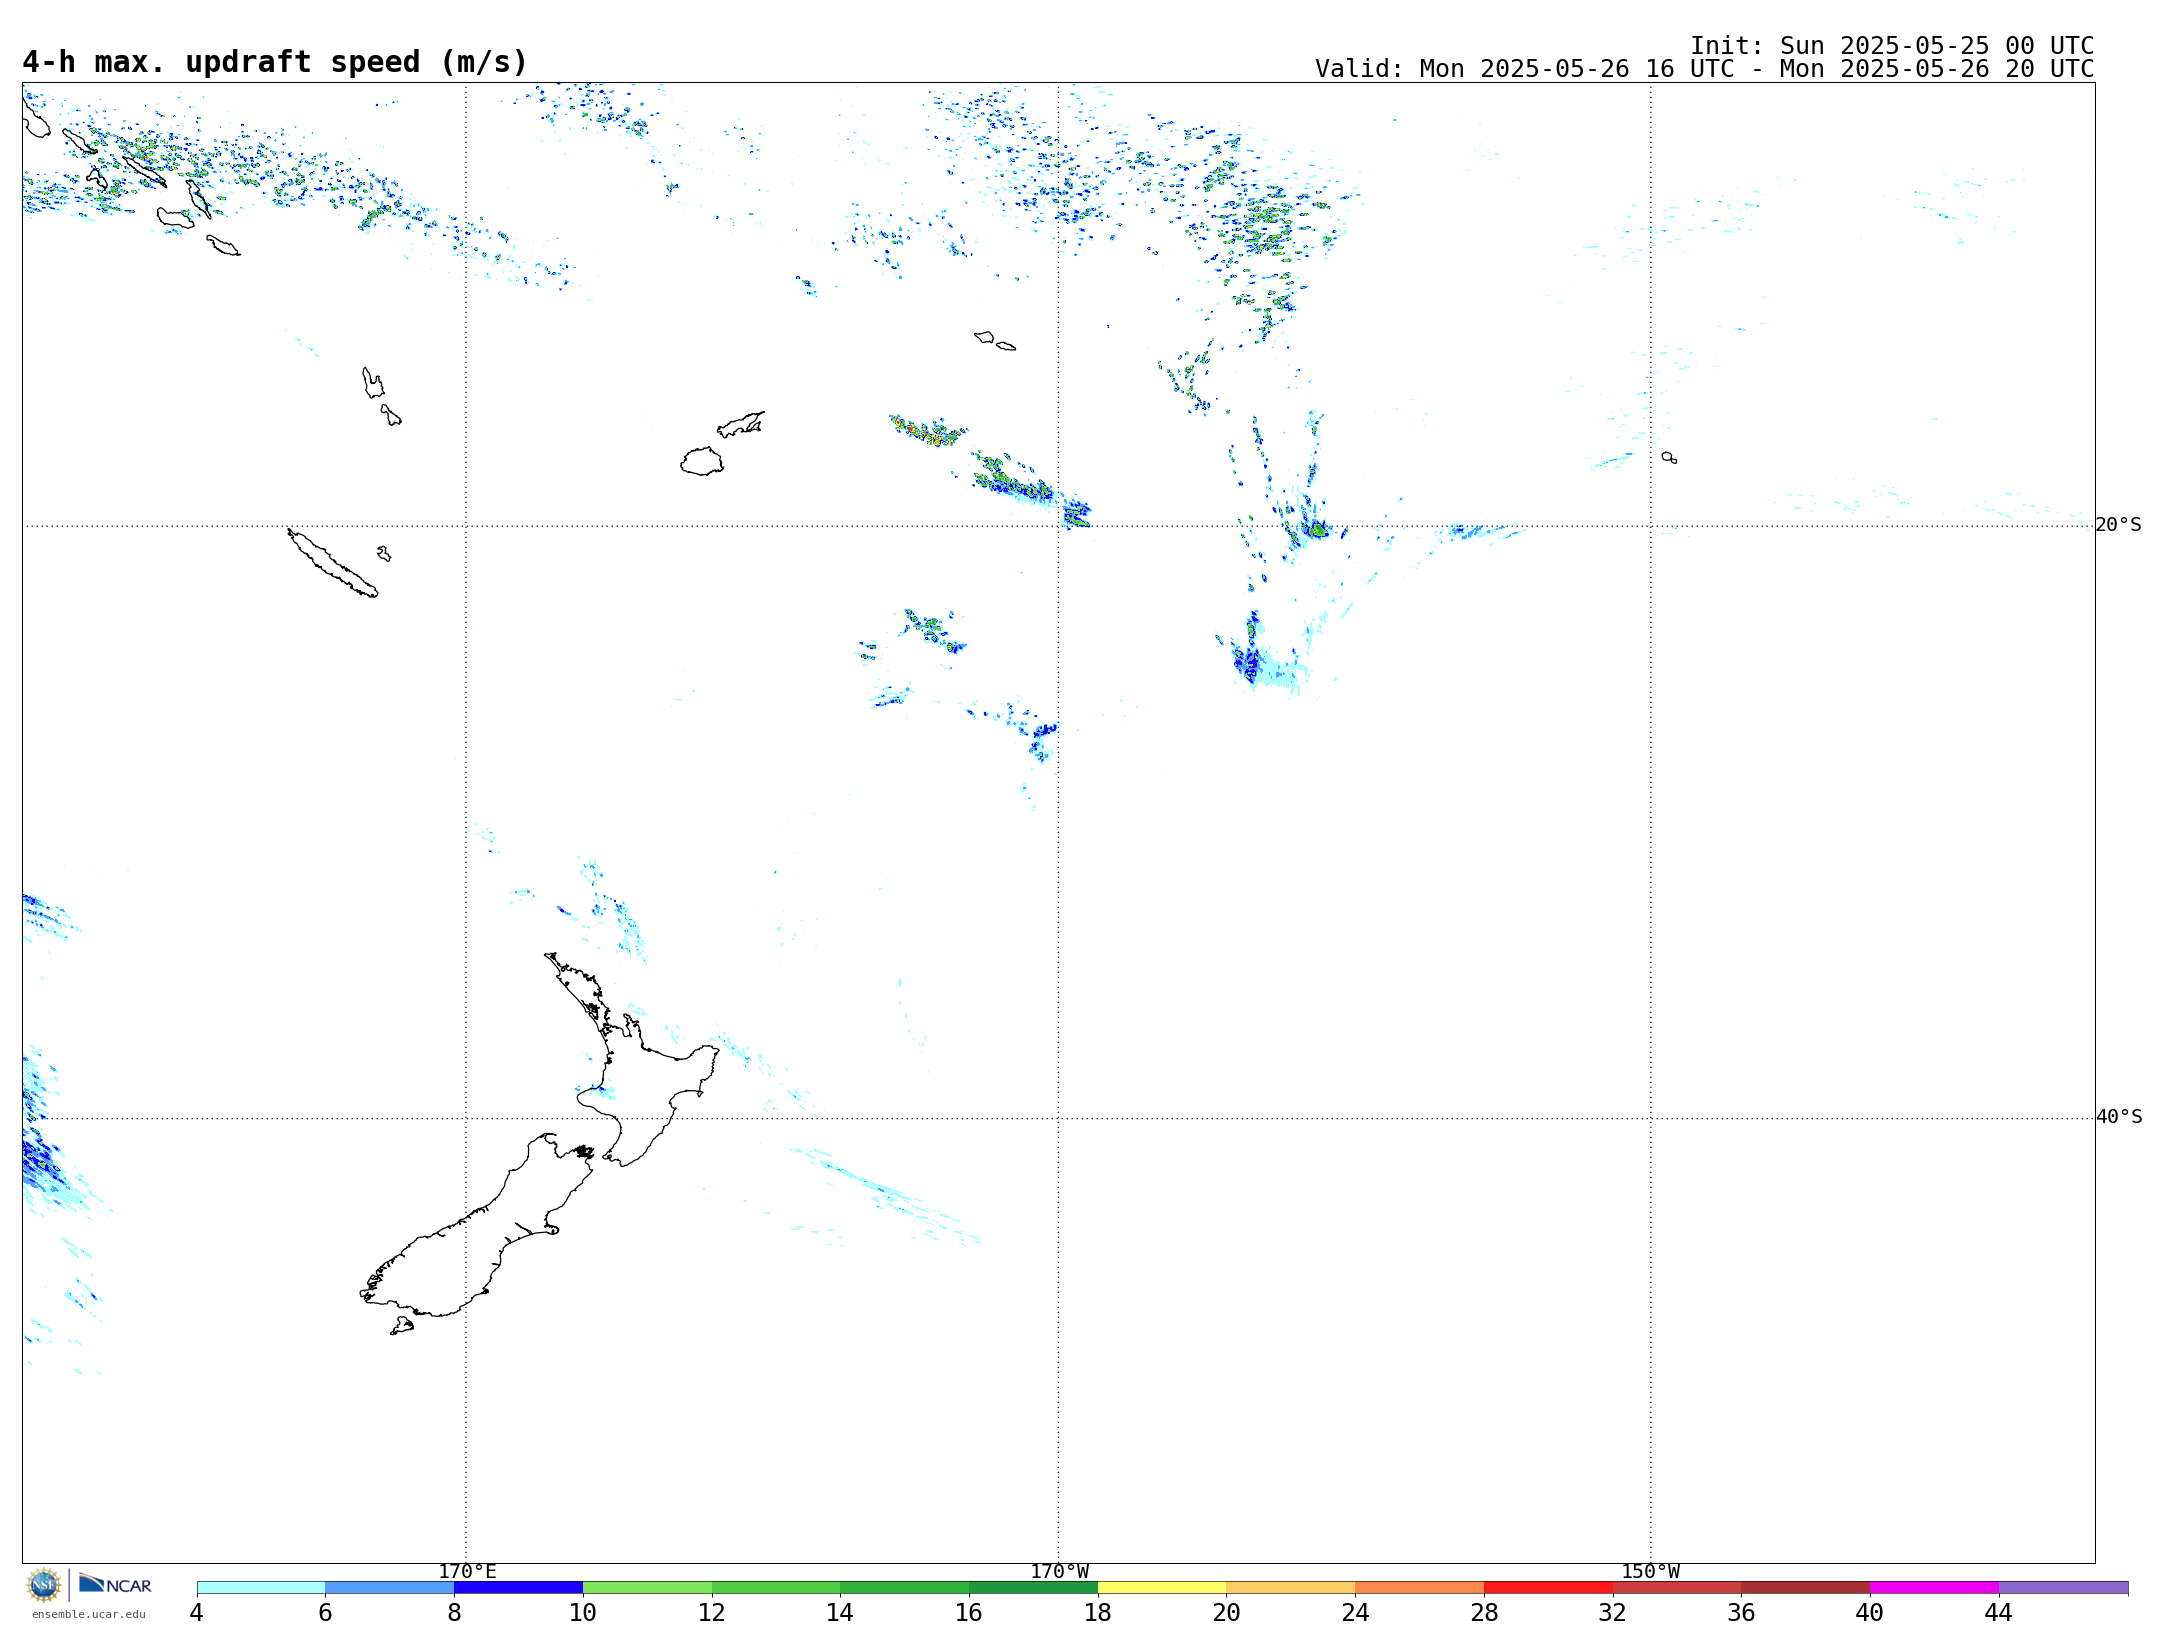Click the '40°S' latitude label
Viewport: 2160px width, 1626px height.
[x=2118, y=1116]
